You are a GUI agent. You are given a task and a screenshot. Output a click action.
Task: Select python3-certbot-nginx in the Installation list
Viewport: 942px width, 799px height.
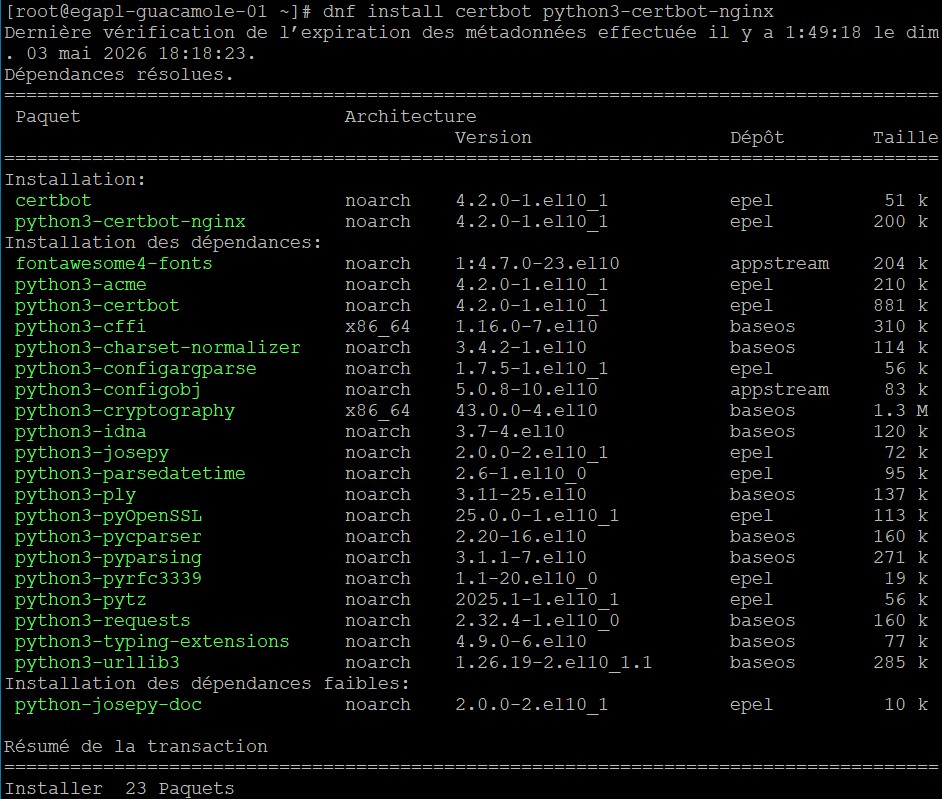click(x=130, y=222)
